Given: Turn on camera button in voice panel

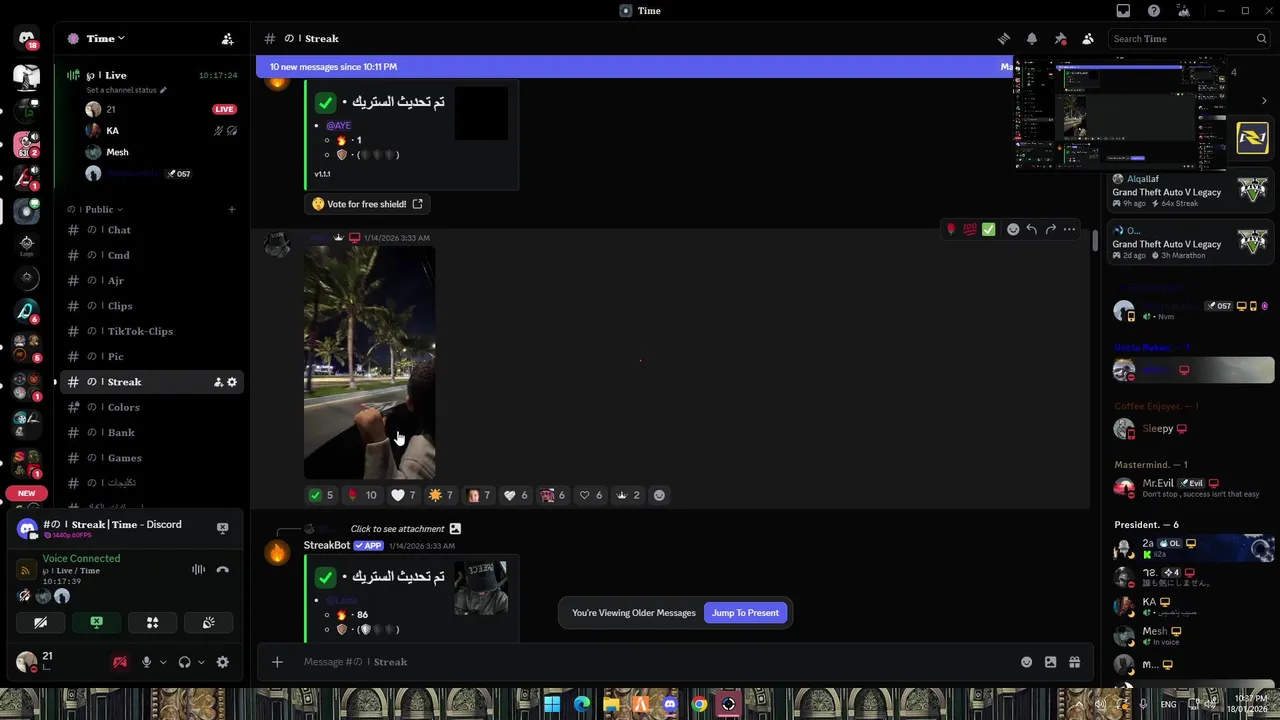Looking at the screenshot, I should click(41, 622).
